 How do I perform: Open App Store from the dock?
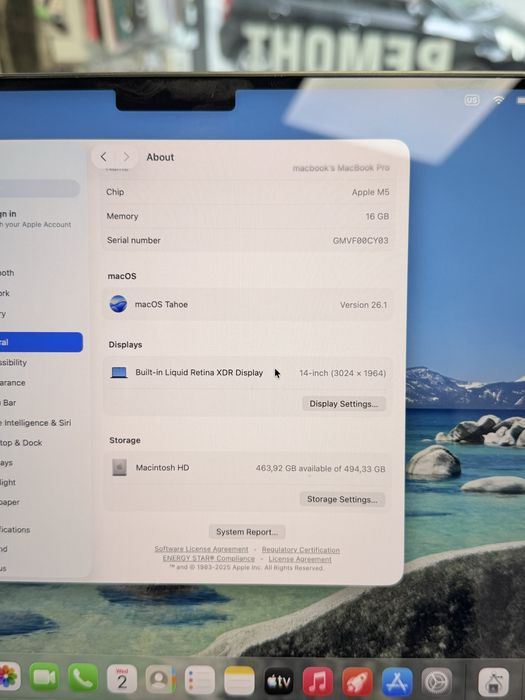(x=397, y=682)
